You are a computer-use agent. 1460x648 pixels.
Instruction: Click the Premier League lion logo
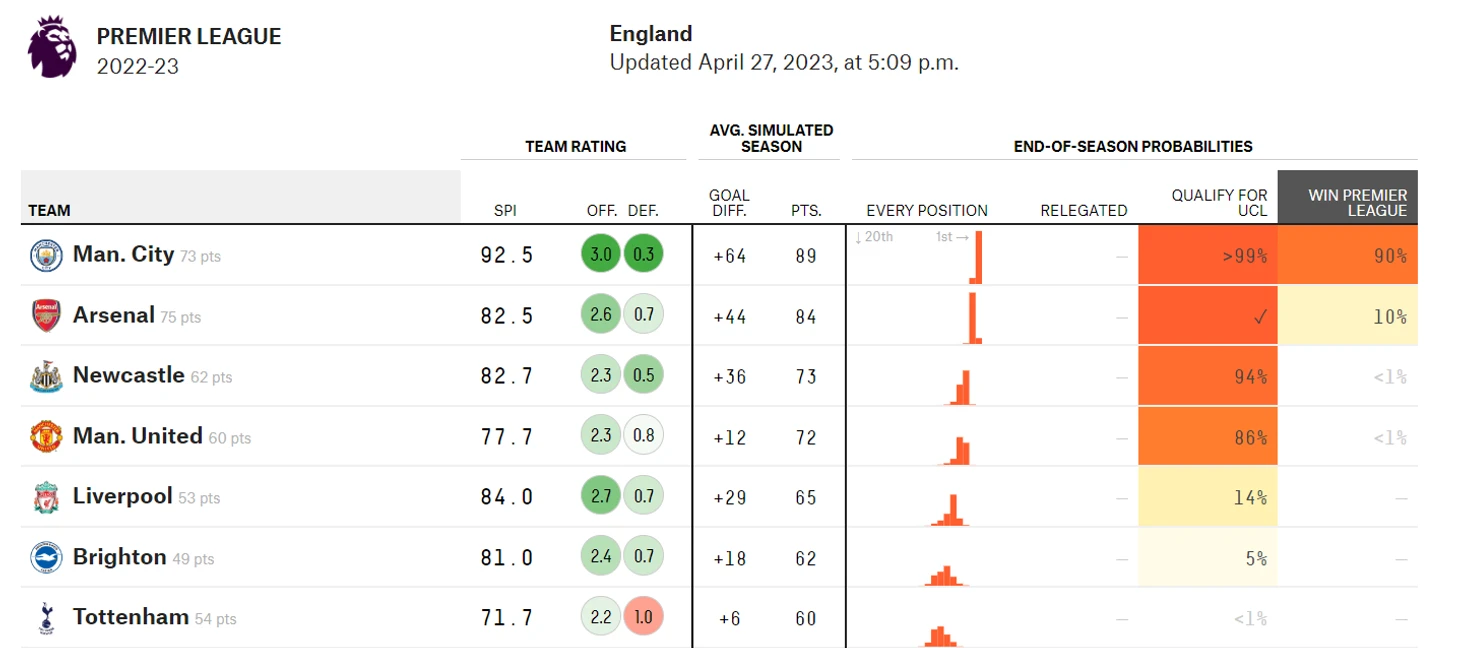point(52,47)
